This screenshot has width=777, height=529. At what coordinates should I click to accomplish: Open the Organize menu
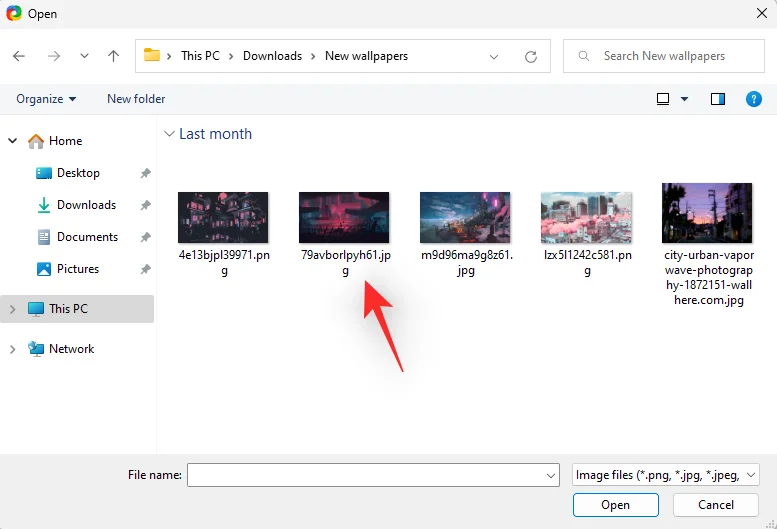pos(46,99)
